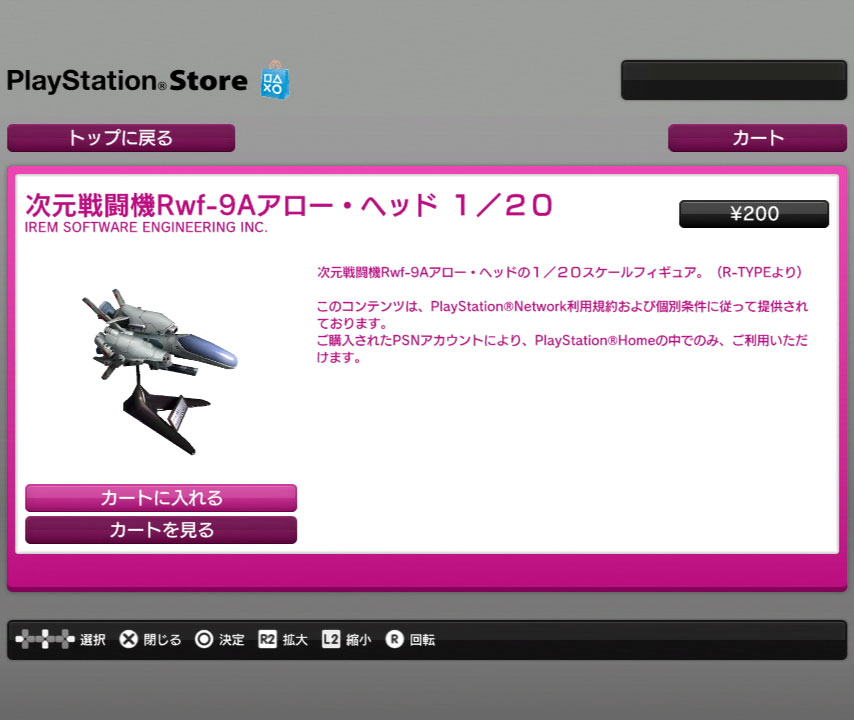Click the product description text paragraph

click(562, 315)
